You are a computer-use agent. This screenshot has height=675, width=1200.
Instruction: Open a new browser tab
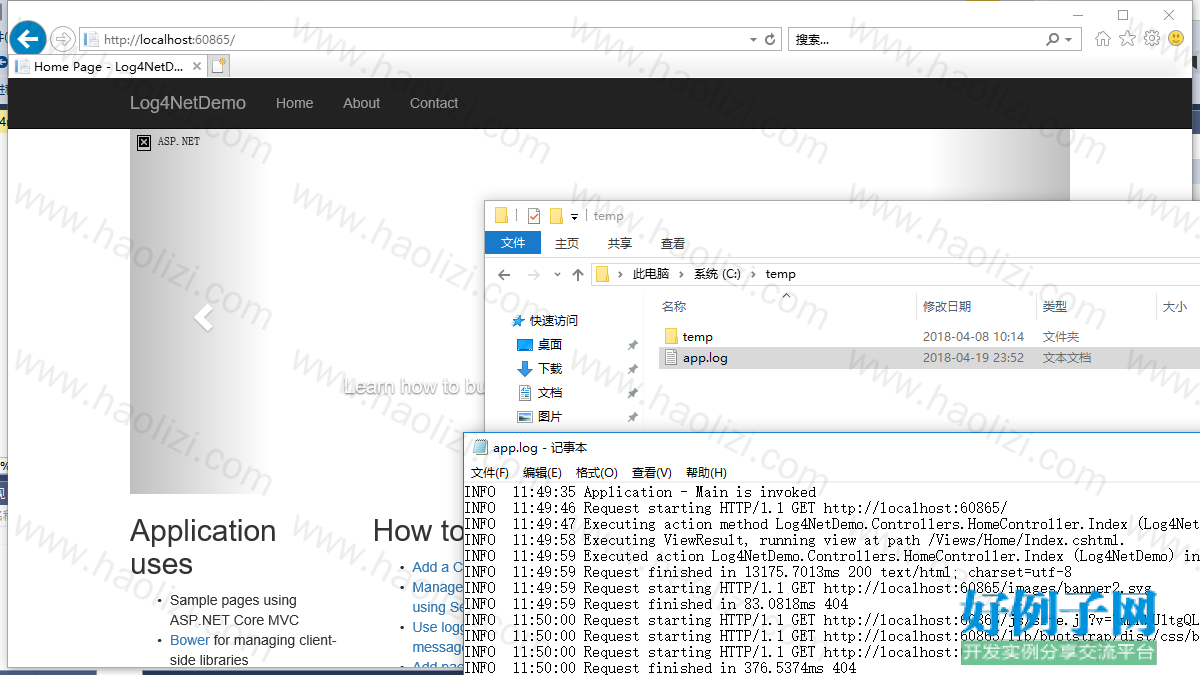(218, 66)
